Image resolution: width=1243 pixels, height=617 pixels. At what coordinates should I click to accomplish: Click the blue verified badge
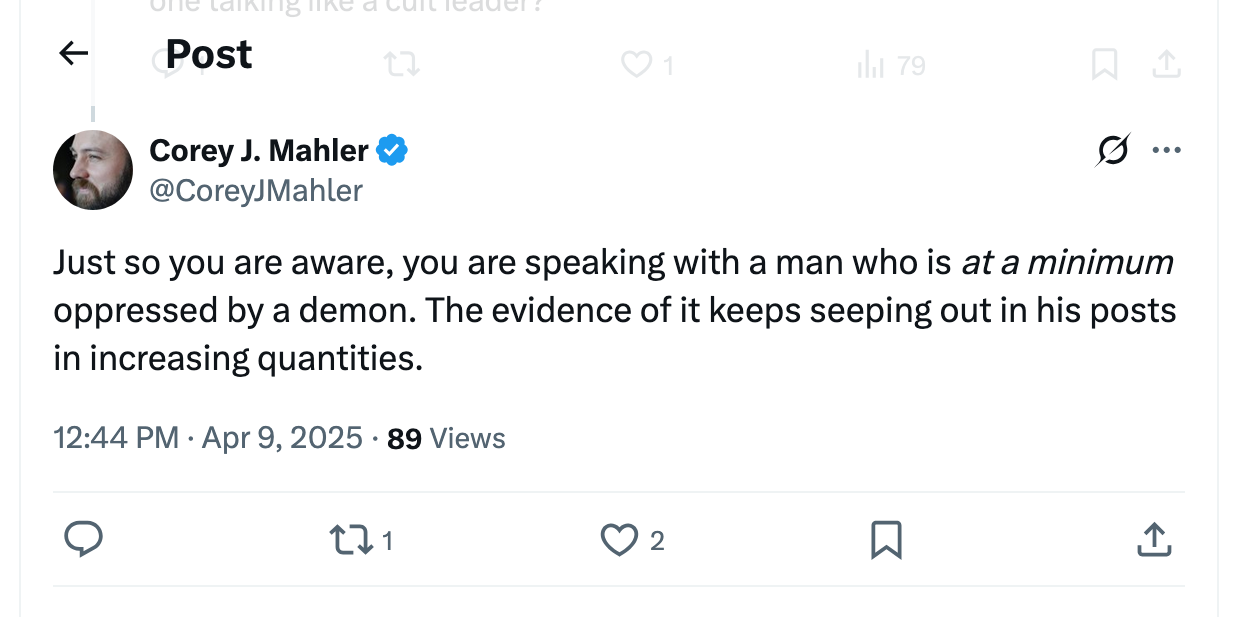click(x=392, y=151)
